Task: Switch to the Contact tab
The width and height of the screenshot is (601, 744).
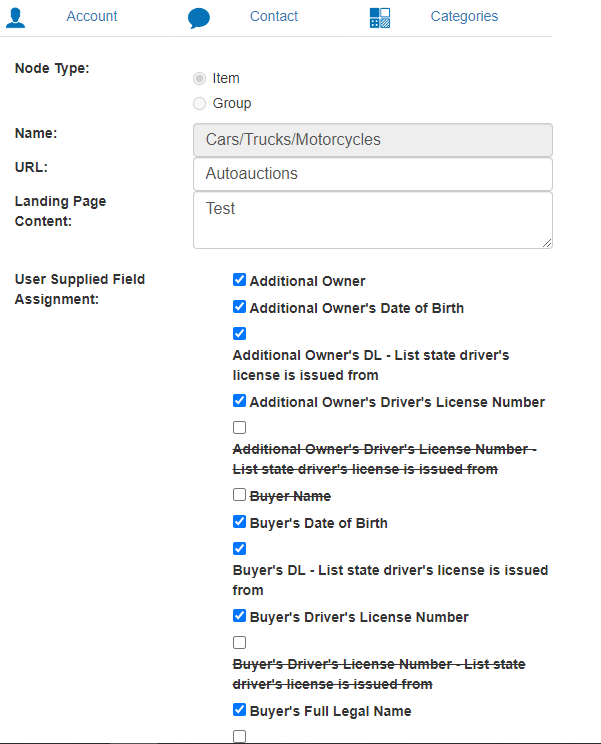Action: (274, 16)
